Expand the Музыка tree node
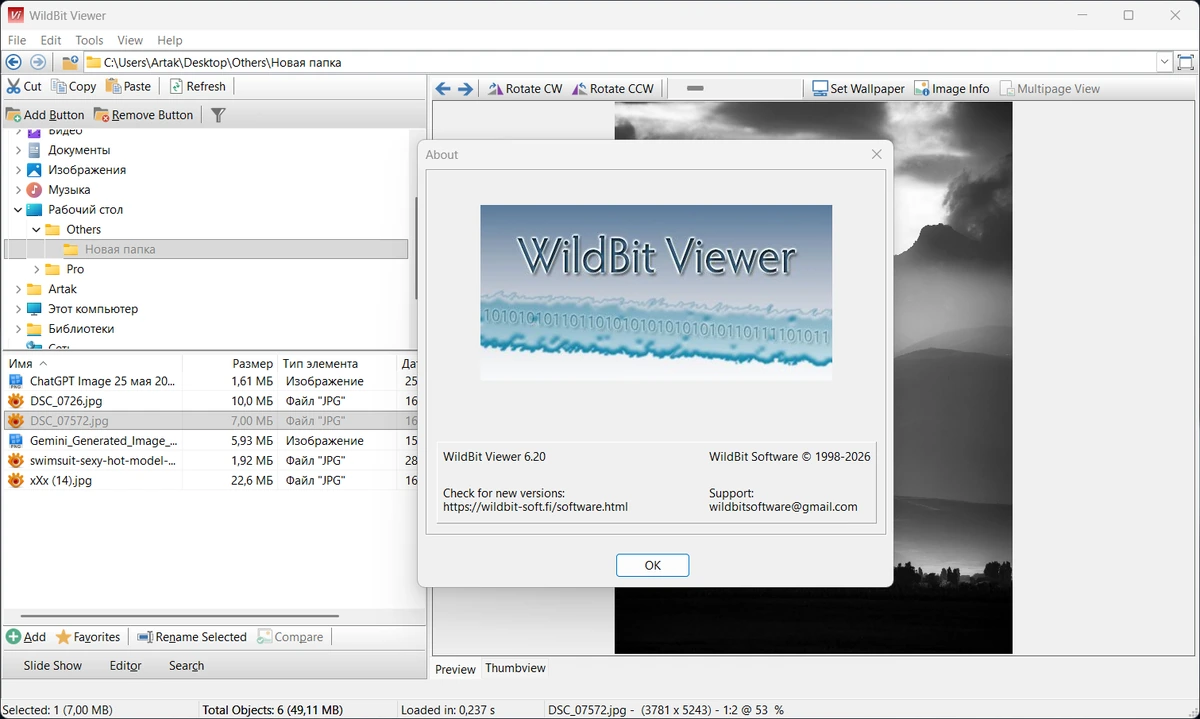The width and height of the screenshot is (1200, 719). coord(18,190)
